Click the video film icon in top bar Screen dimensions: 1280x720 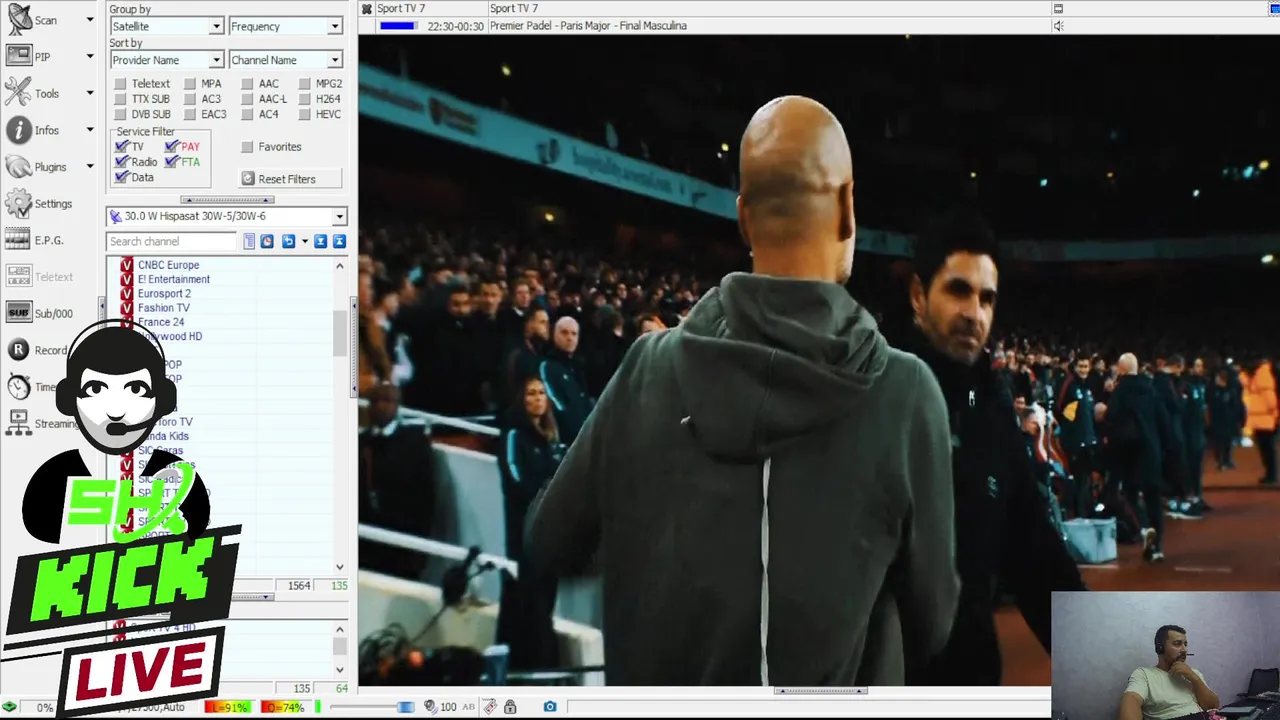[1058, 9]
